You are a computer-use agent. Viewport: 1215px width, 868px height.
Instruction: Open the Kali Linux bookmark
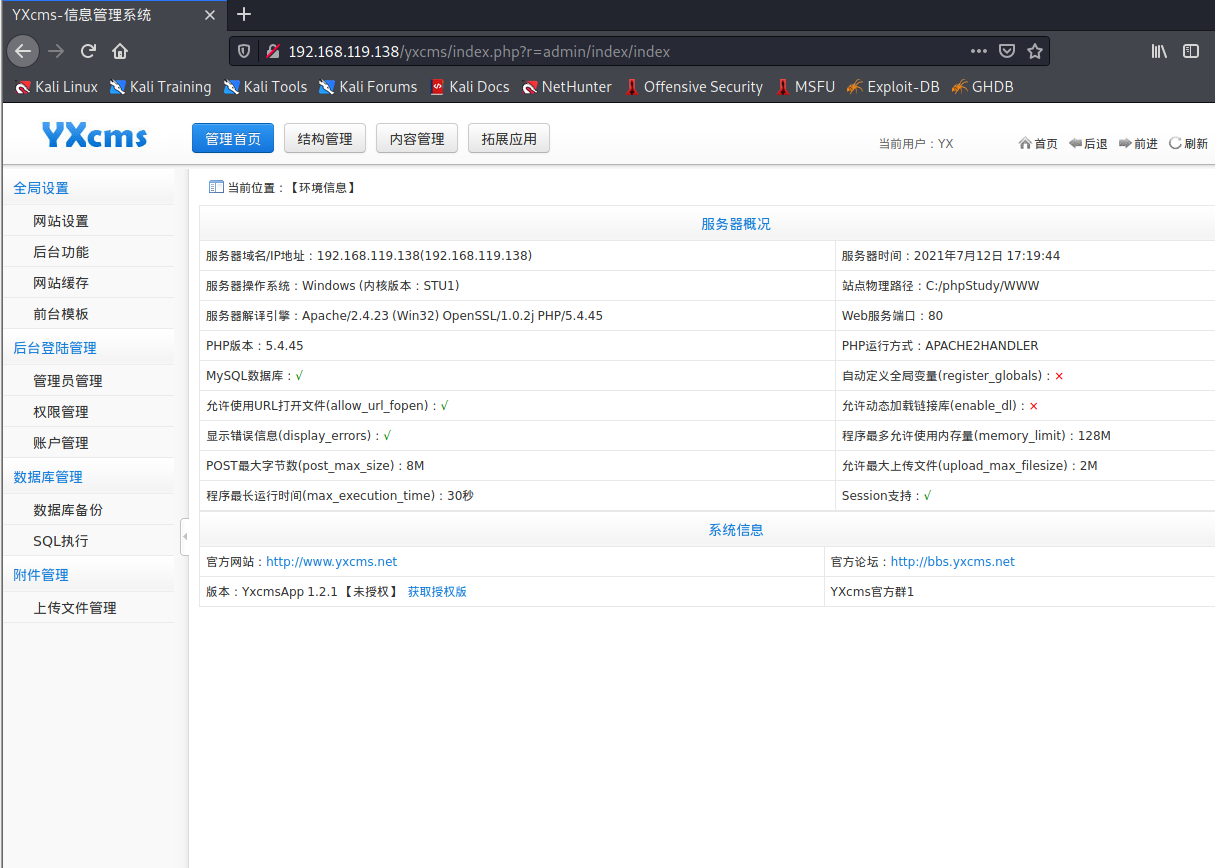click(57, 87)
